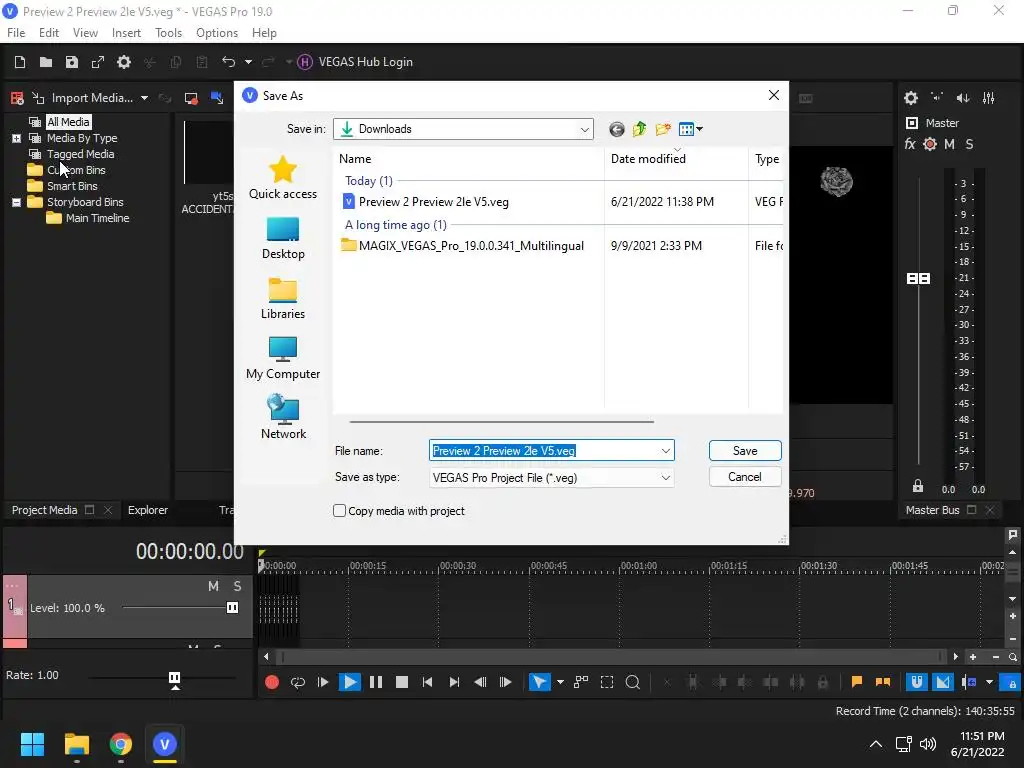Open the Edit menu
This screenshot has height=768, width=1024.
coord(49,33)
